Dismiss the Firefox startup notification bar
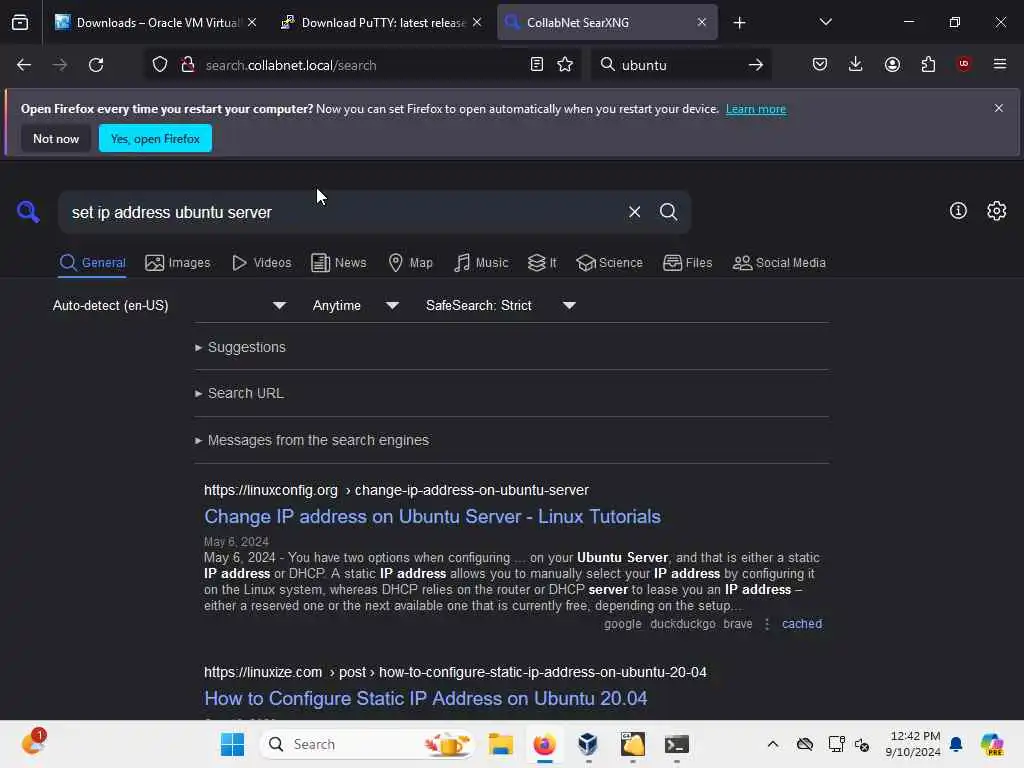The height and width of the screenshot is (768, 1024). coord(999,108)
